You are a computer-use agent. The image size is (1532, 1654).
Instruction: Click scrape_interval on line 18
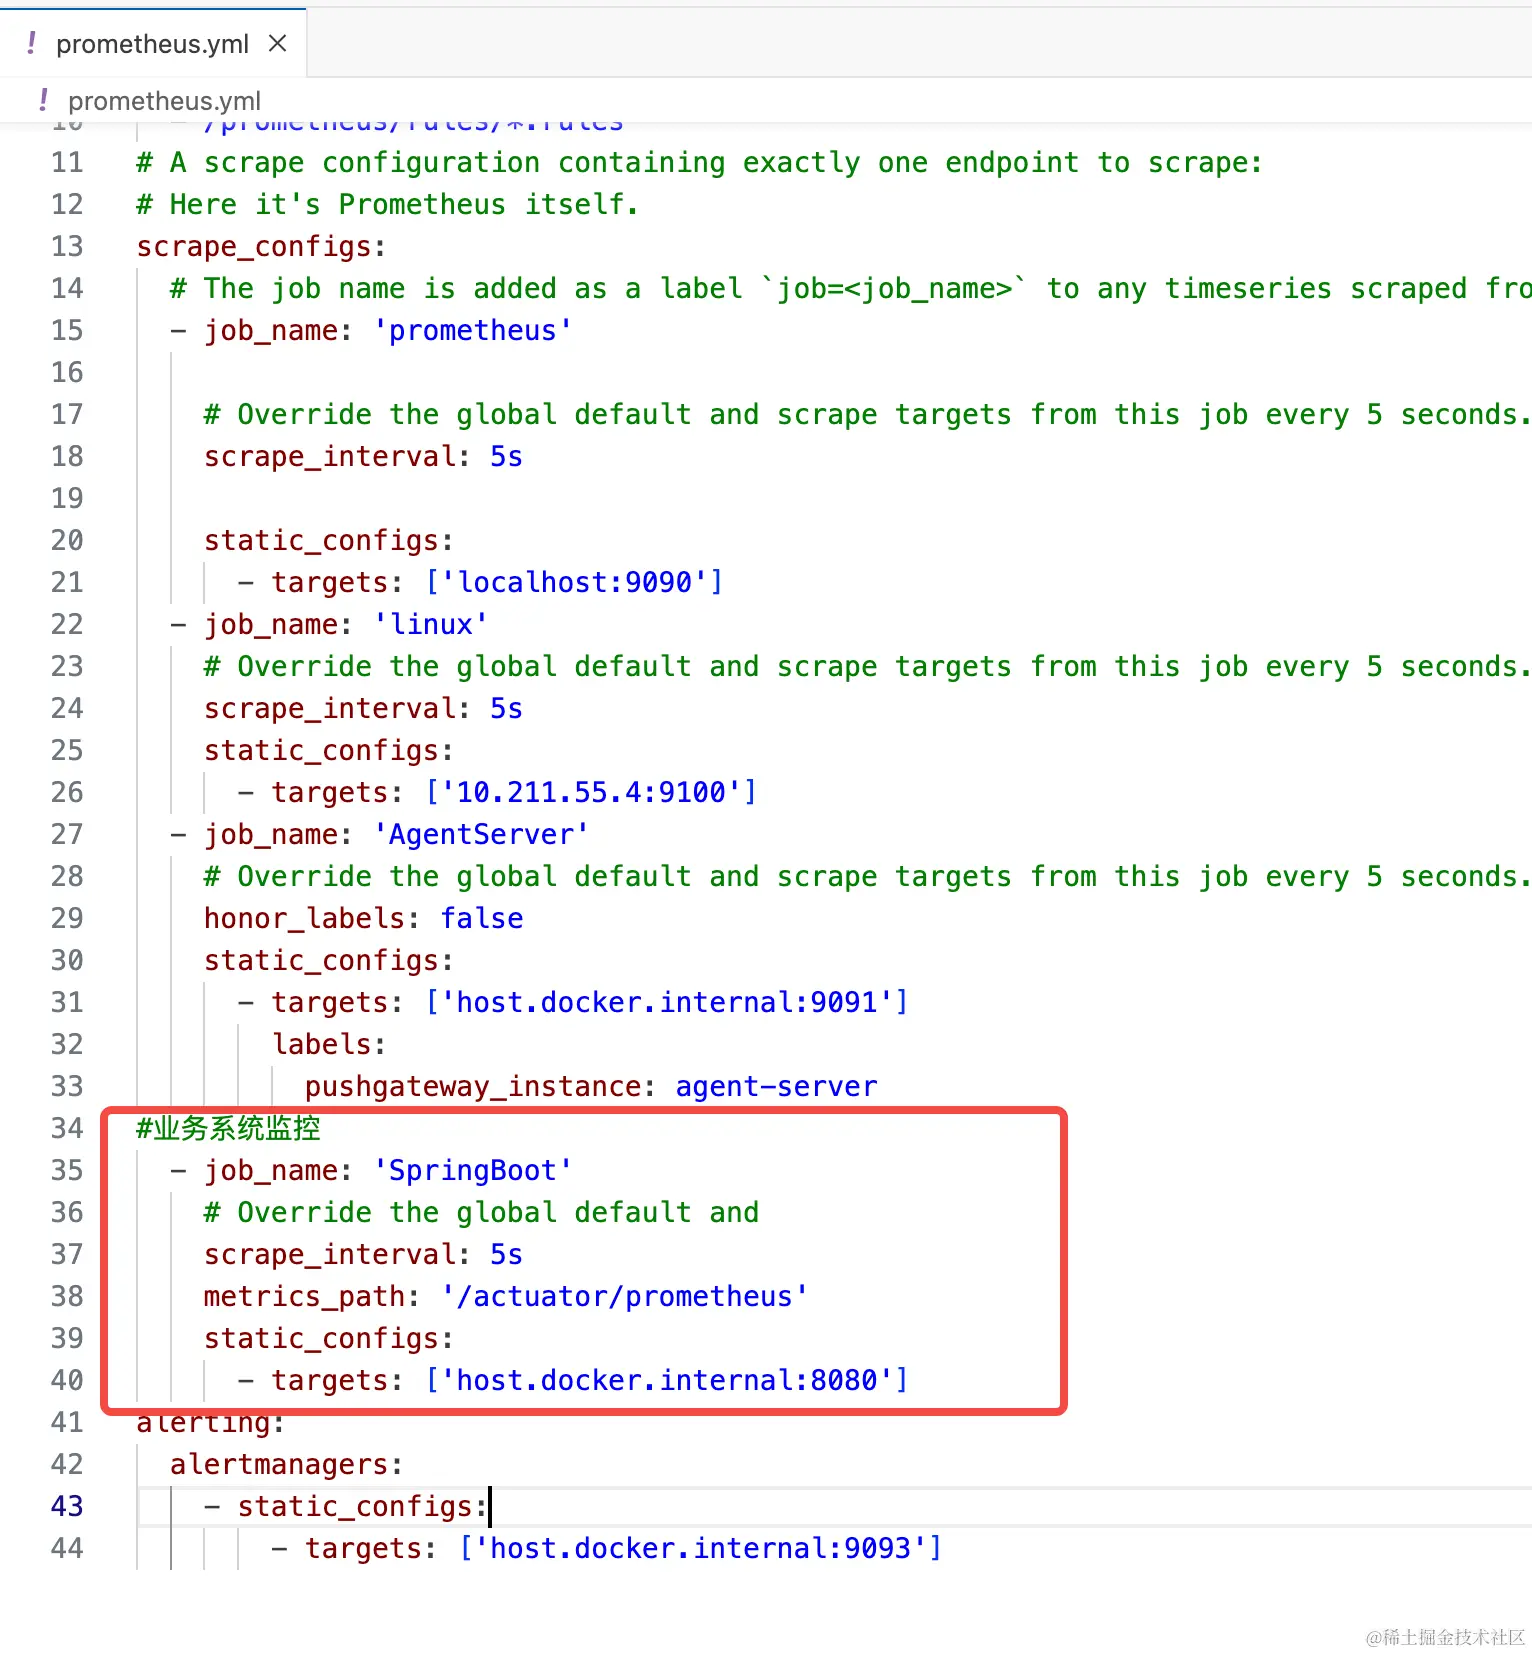pos(330,456)
